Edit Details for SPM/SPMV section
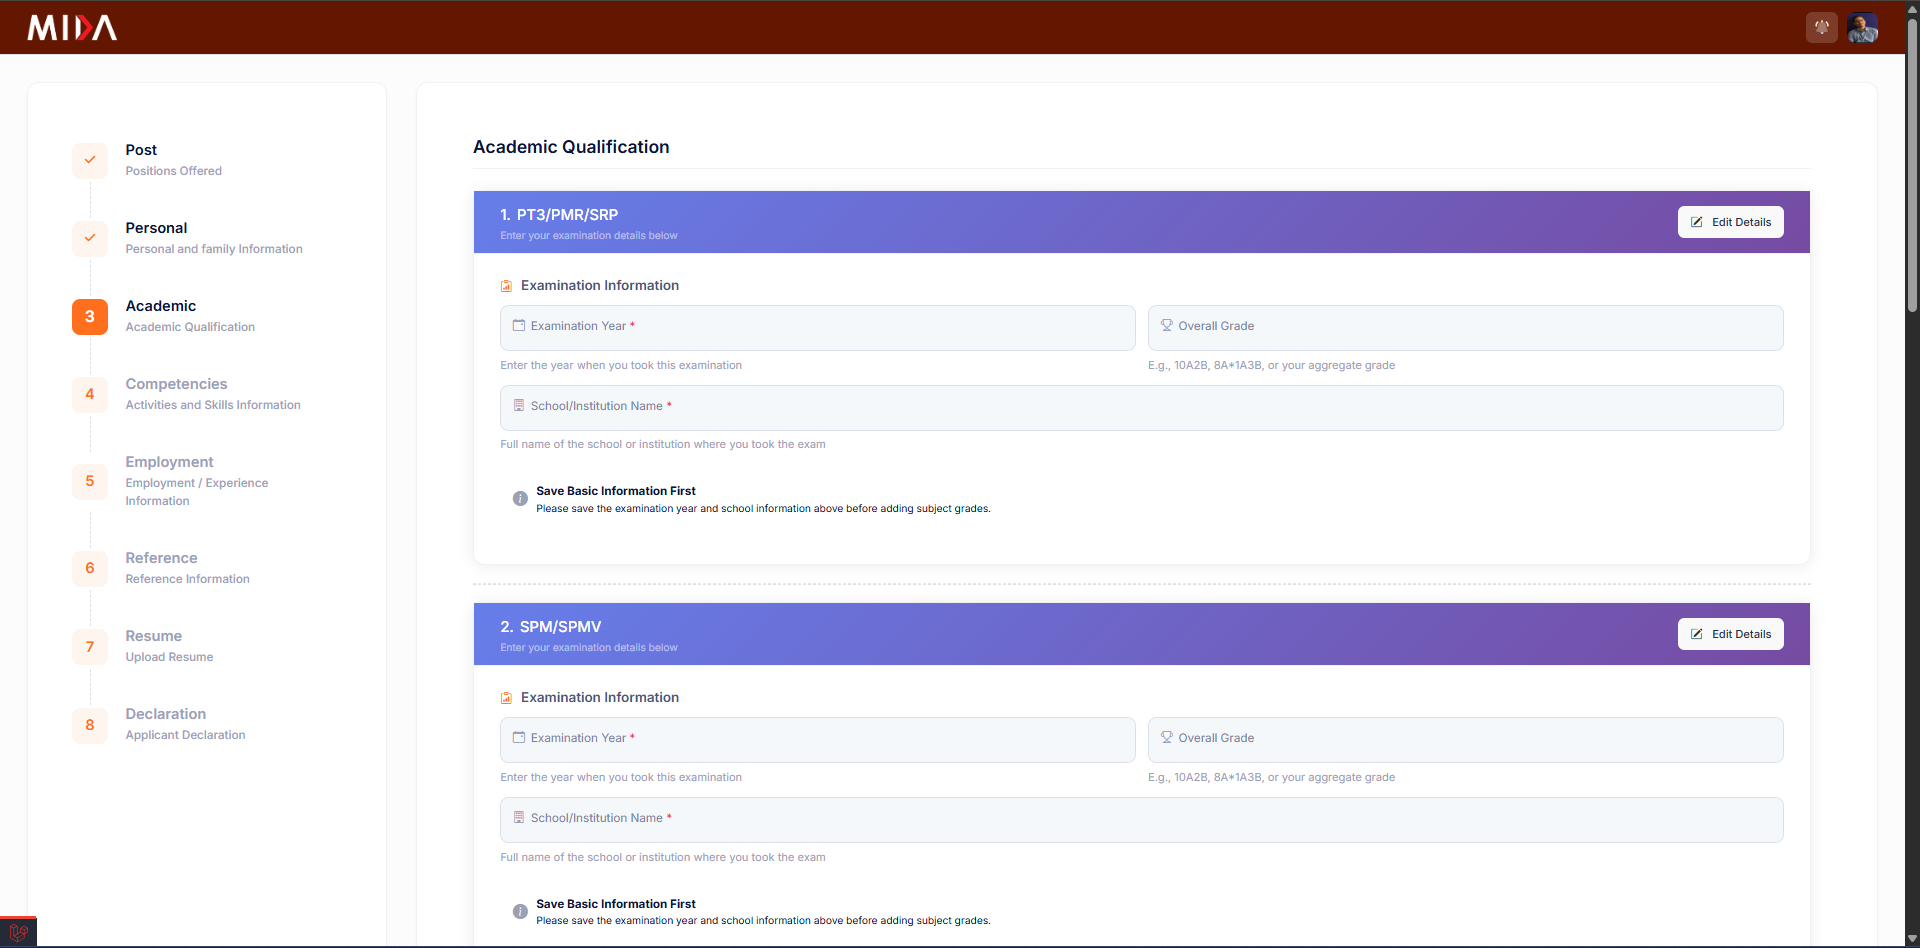This screenshot has width=1920, height=948. coord(1730,634)
